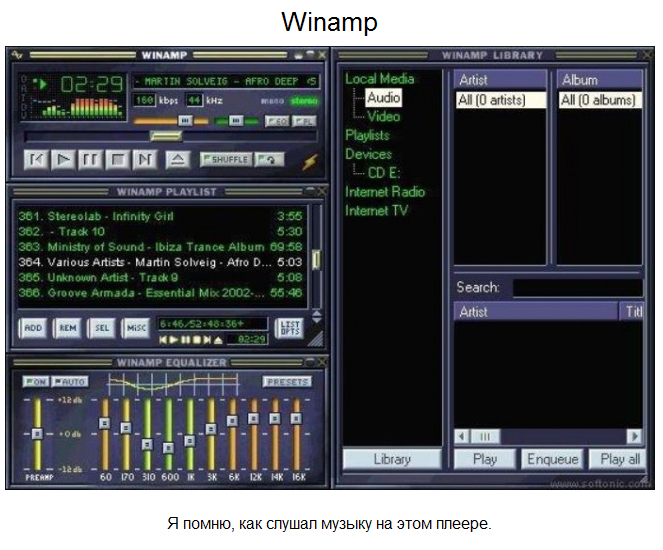Select Video in the library tree
Screen dimensions: 663x550
click(384, 116)
